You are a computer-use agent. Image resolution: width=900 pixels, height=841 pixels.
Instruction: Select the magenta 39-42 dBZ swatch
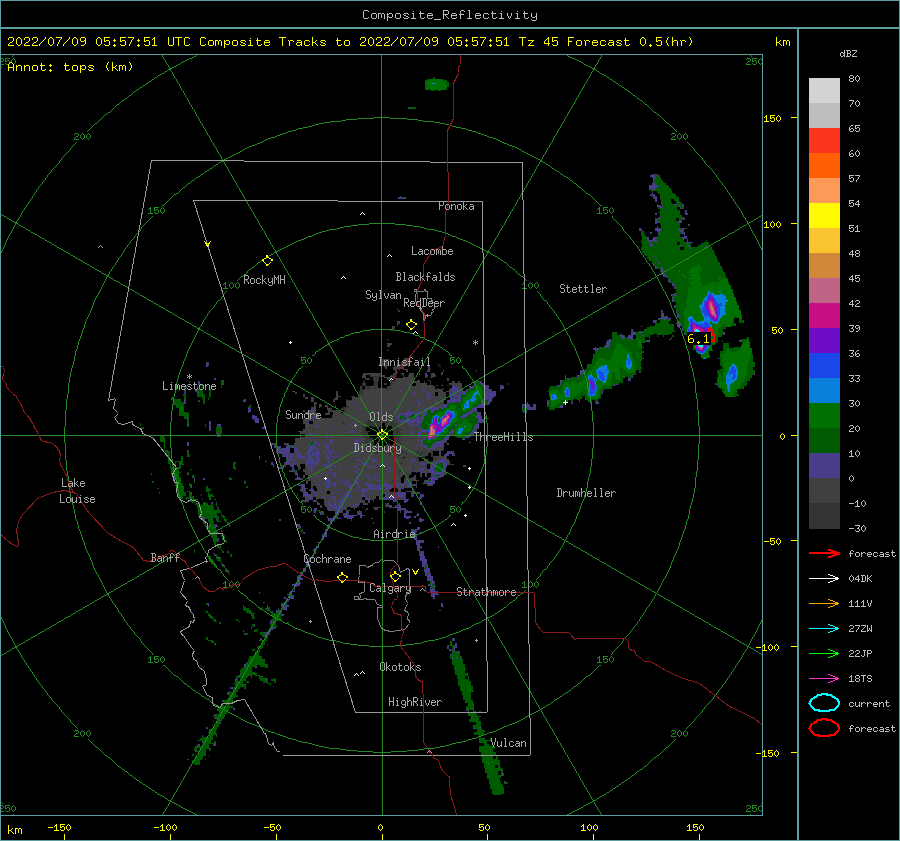point(824,315)
